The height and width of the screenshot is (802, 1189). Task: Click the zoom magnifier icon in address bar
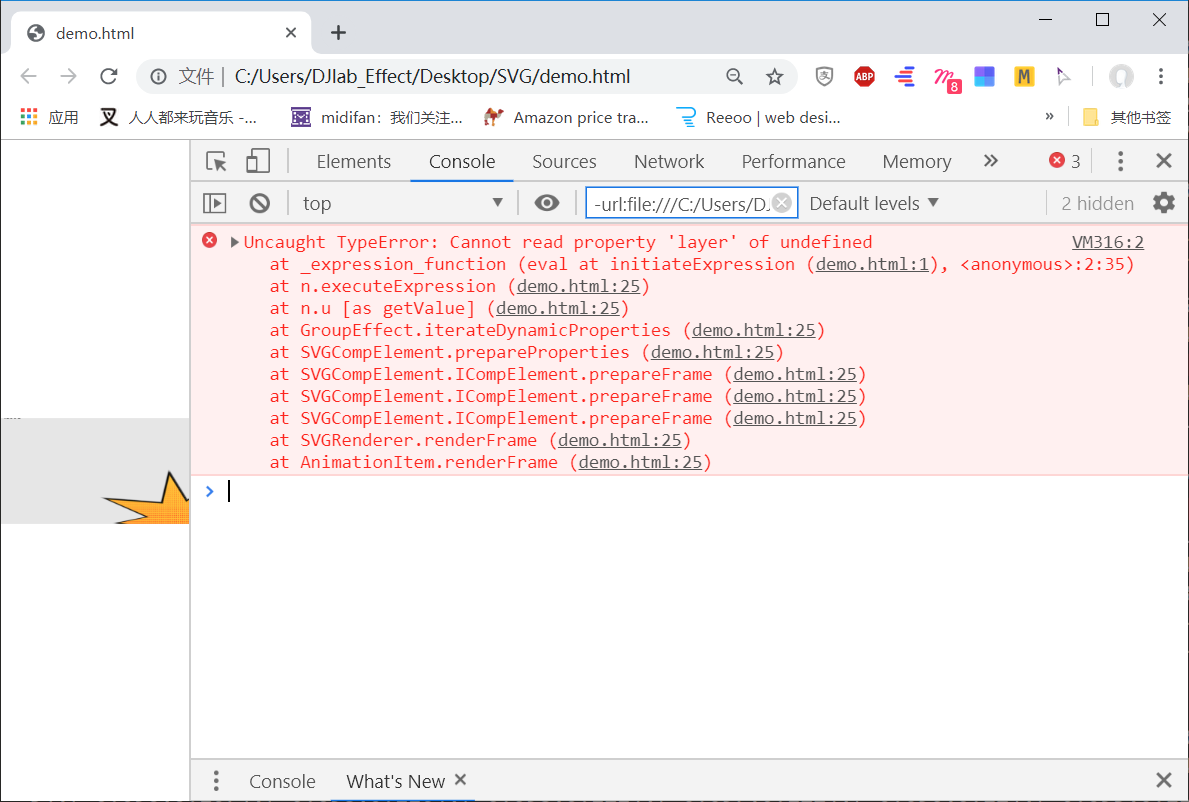click(x=734, y=77)
